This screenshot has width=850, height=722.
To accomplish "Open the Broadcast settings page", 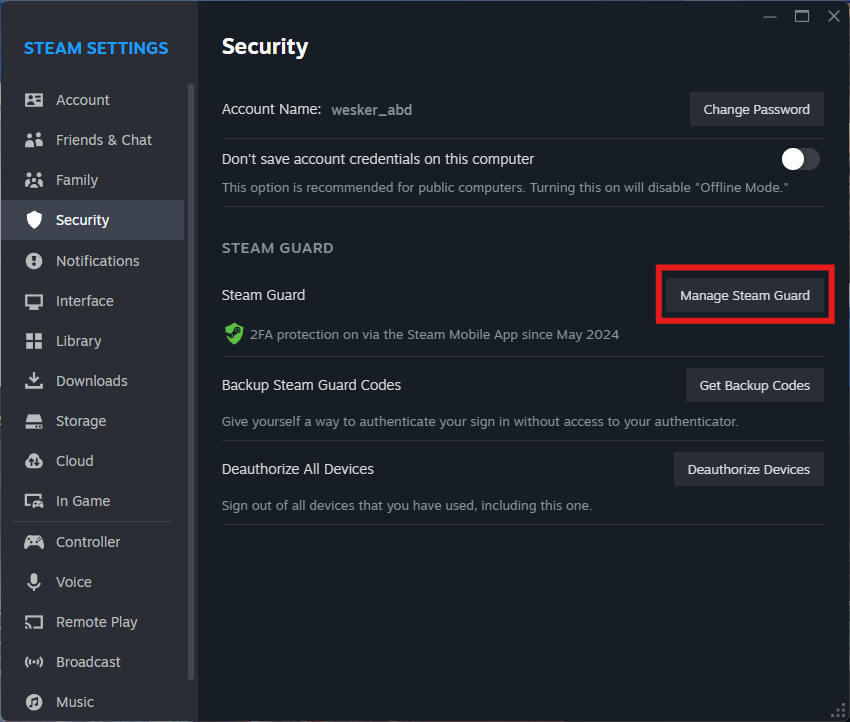I will coord(88,662).
